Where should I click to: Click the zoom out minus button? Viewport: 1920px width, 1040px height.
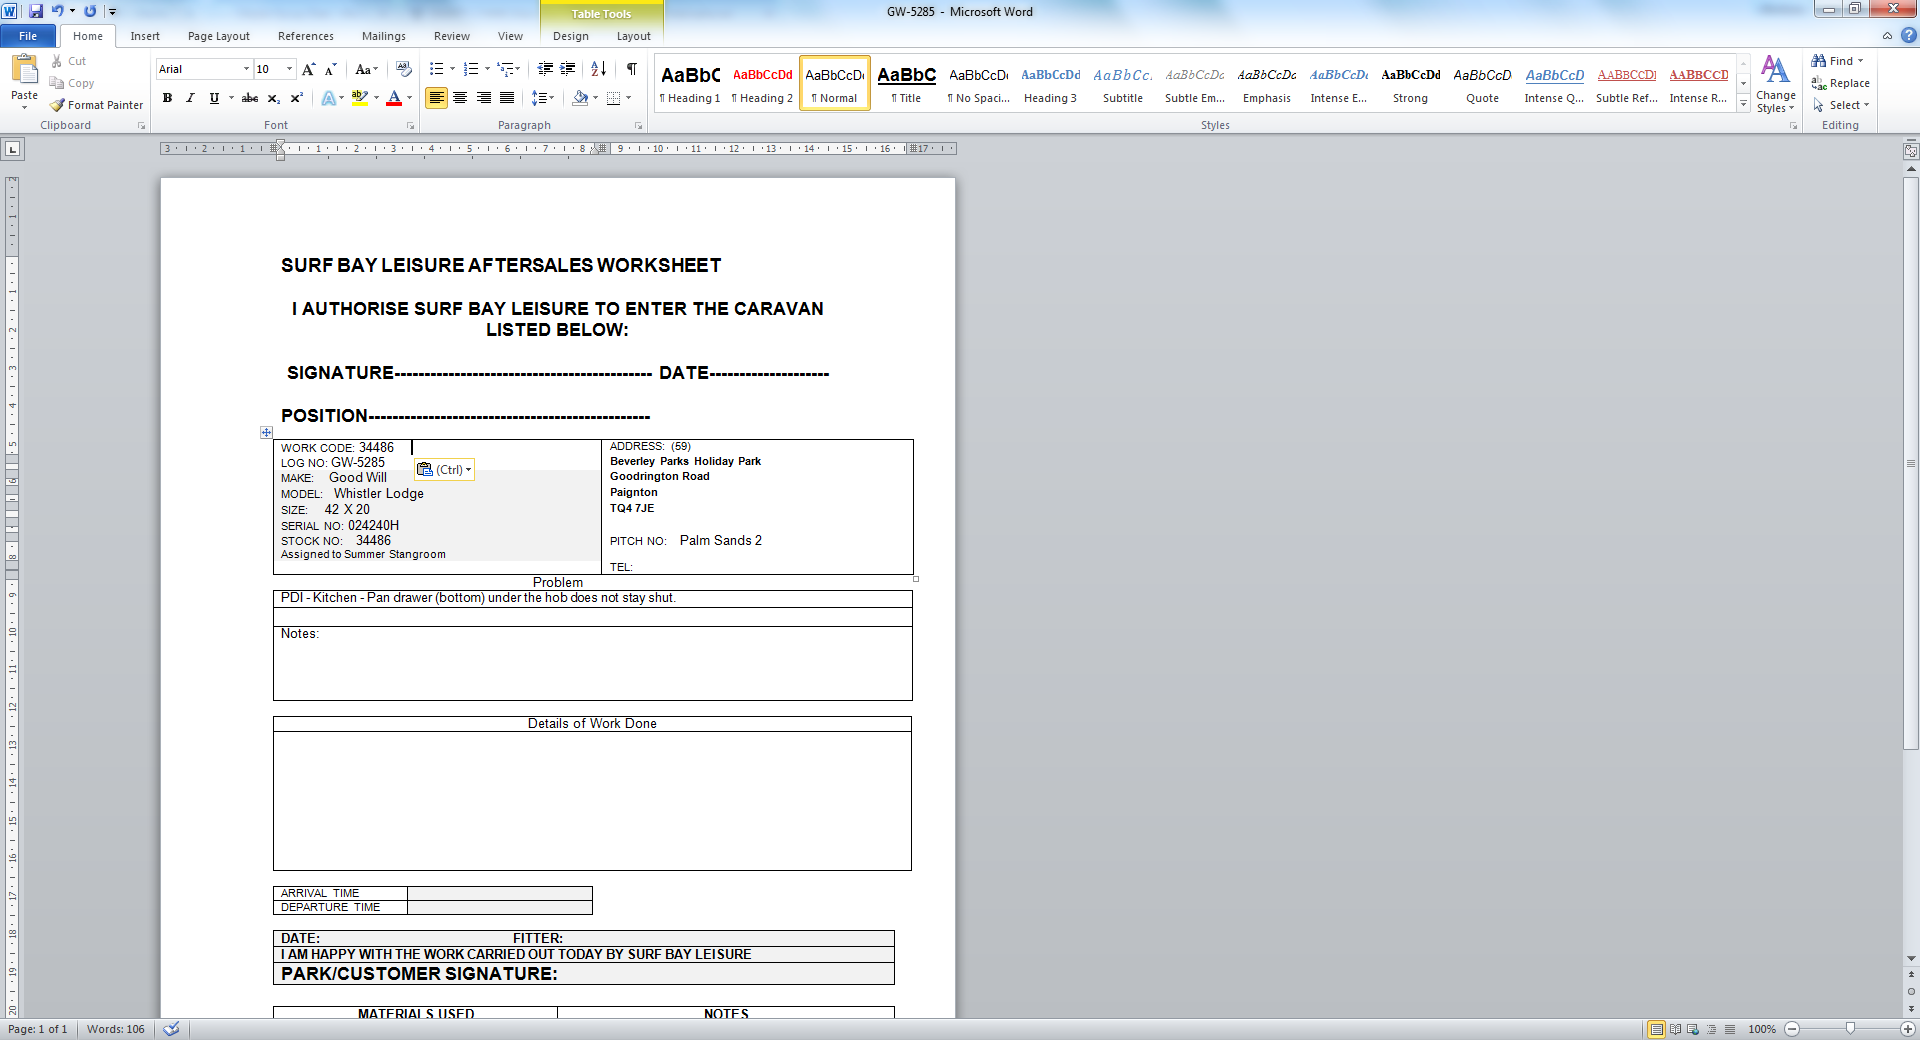pyautogui.click(x=1792, y=1029)
